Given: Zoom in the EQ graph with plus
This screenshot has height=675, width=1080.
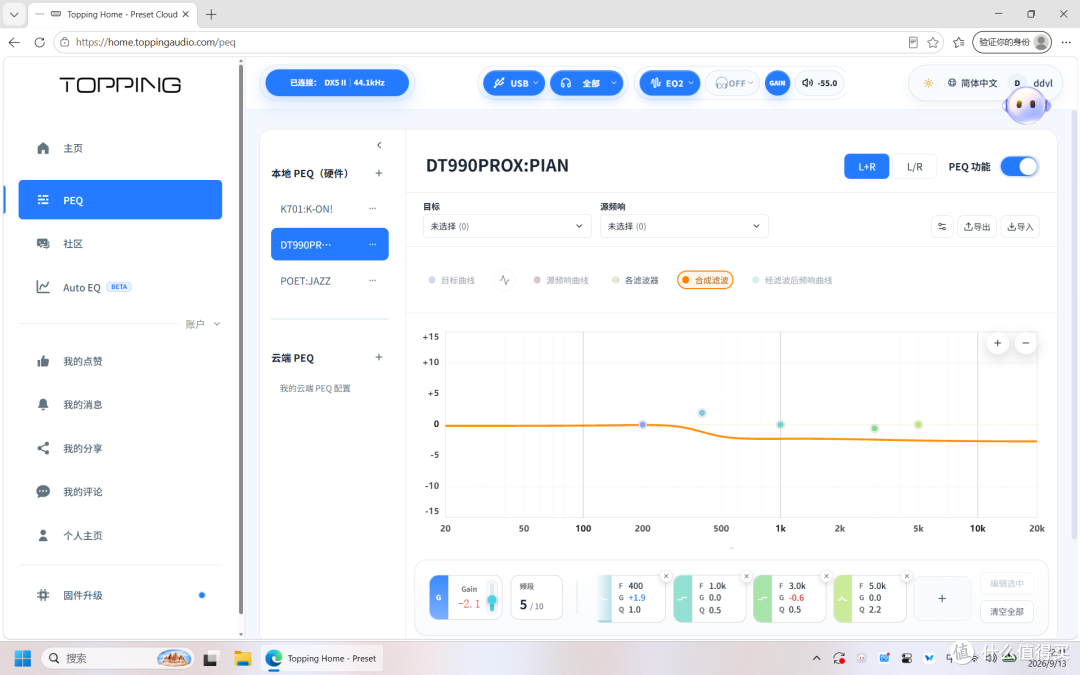Looking at the screenshot, I should (x=997, y=343).
